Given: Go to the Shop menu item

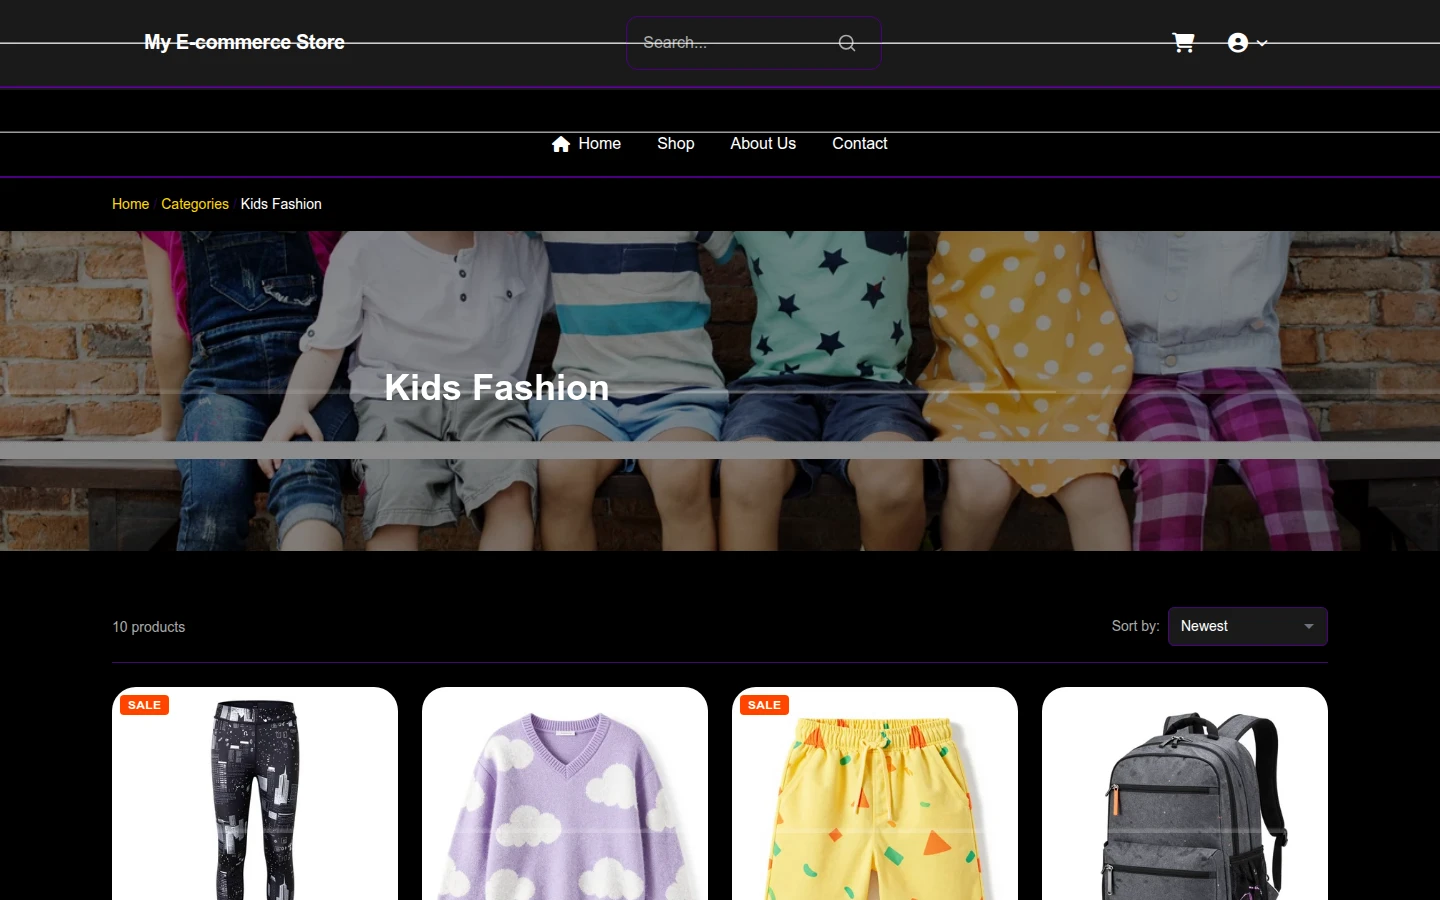Looking at the screenshot, I should (675, 144).
